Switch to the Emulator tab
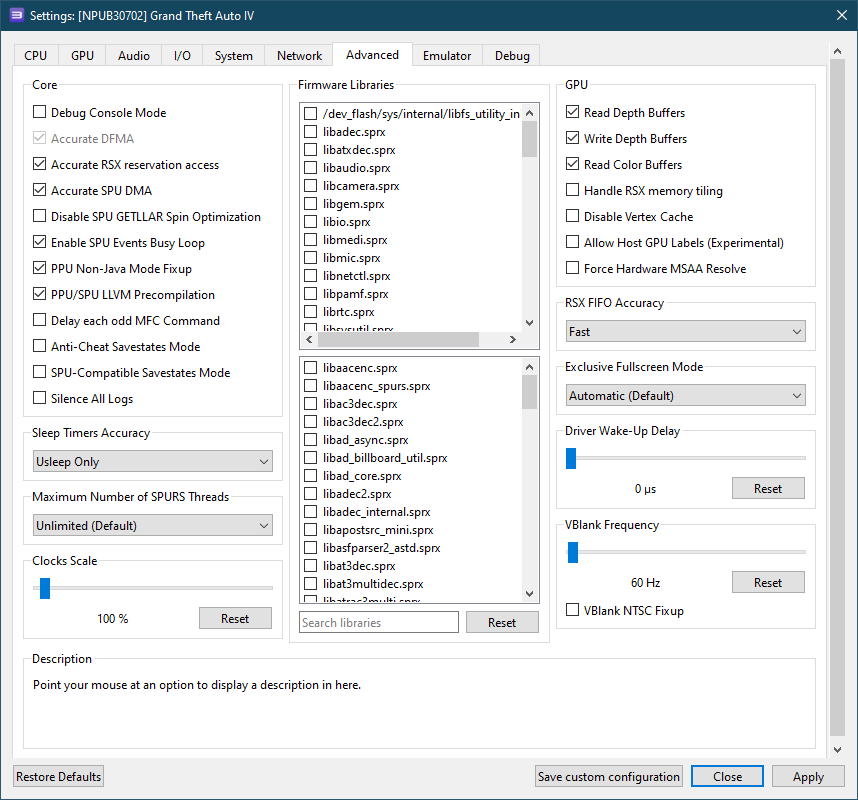The image size is (858, 800). point(447,56)
